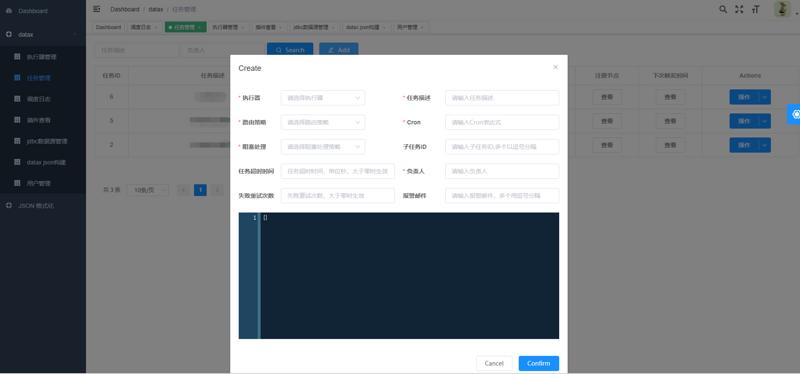The width and height of the screenshot is (800, 374).
Task: Click the 任务管理 grid icon in sidebar
Action: click(17, 78)
